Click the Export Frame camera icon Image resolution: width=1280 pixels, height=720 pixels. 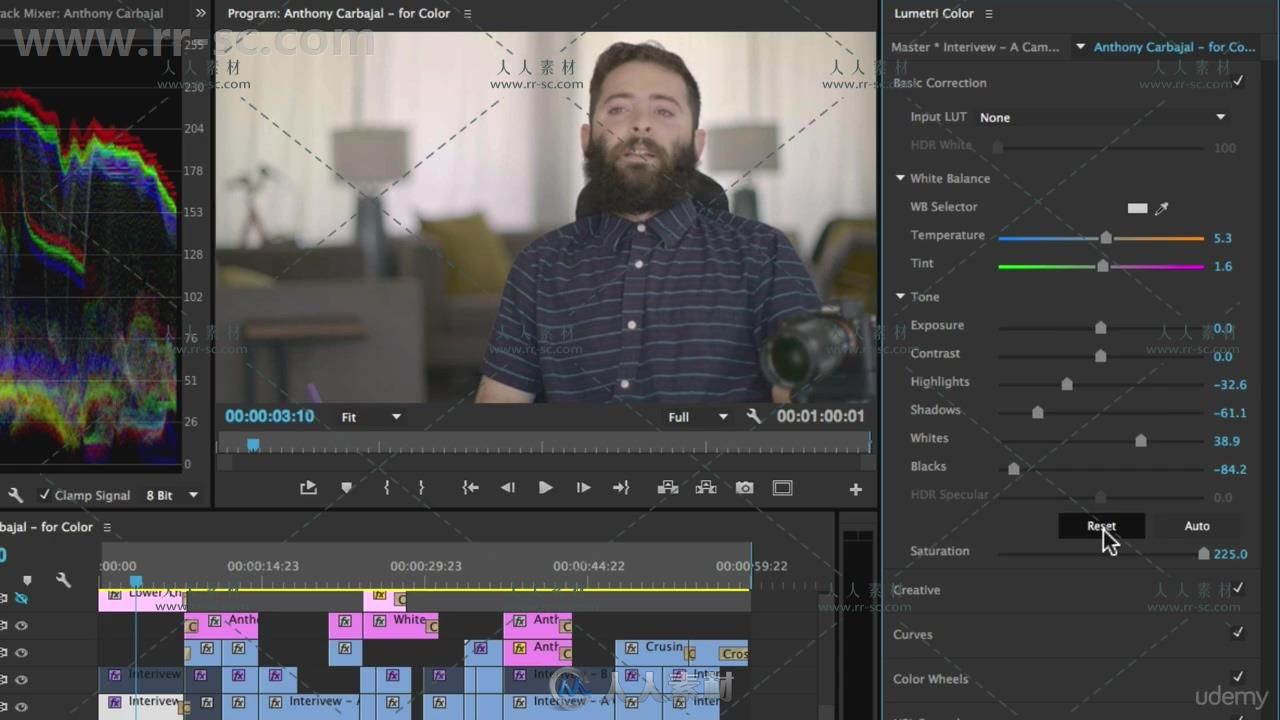pos(744,488)
